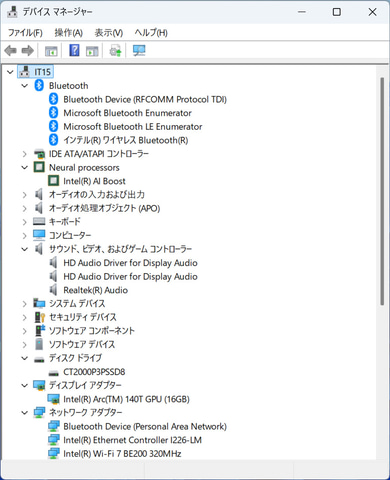Click the Back arrow toolbar icon
Viewport: 390px width, 480px height.
click(10, 51)
